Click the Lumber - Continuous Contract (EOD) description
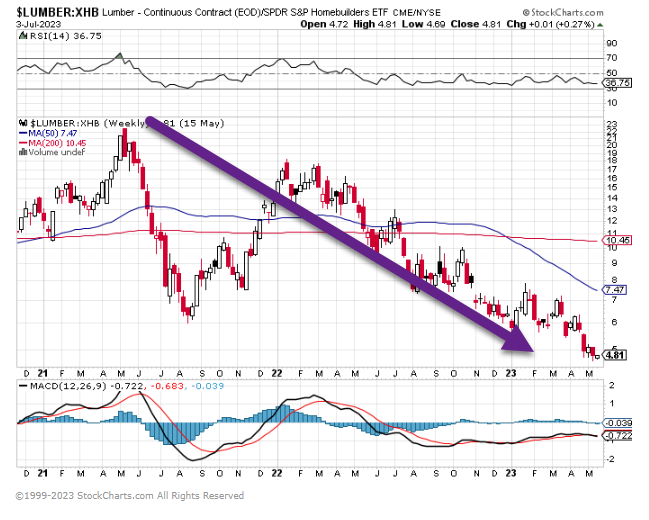Viewport: 649px width, 520px height. [188, 13]
